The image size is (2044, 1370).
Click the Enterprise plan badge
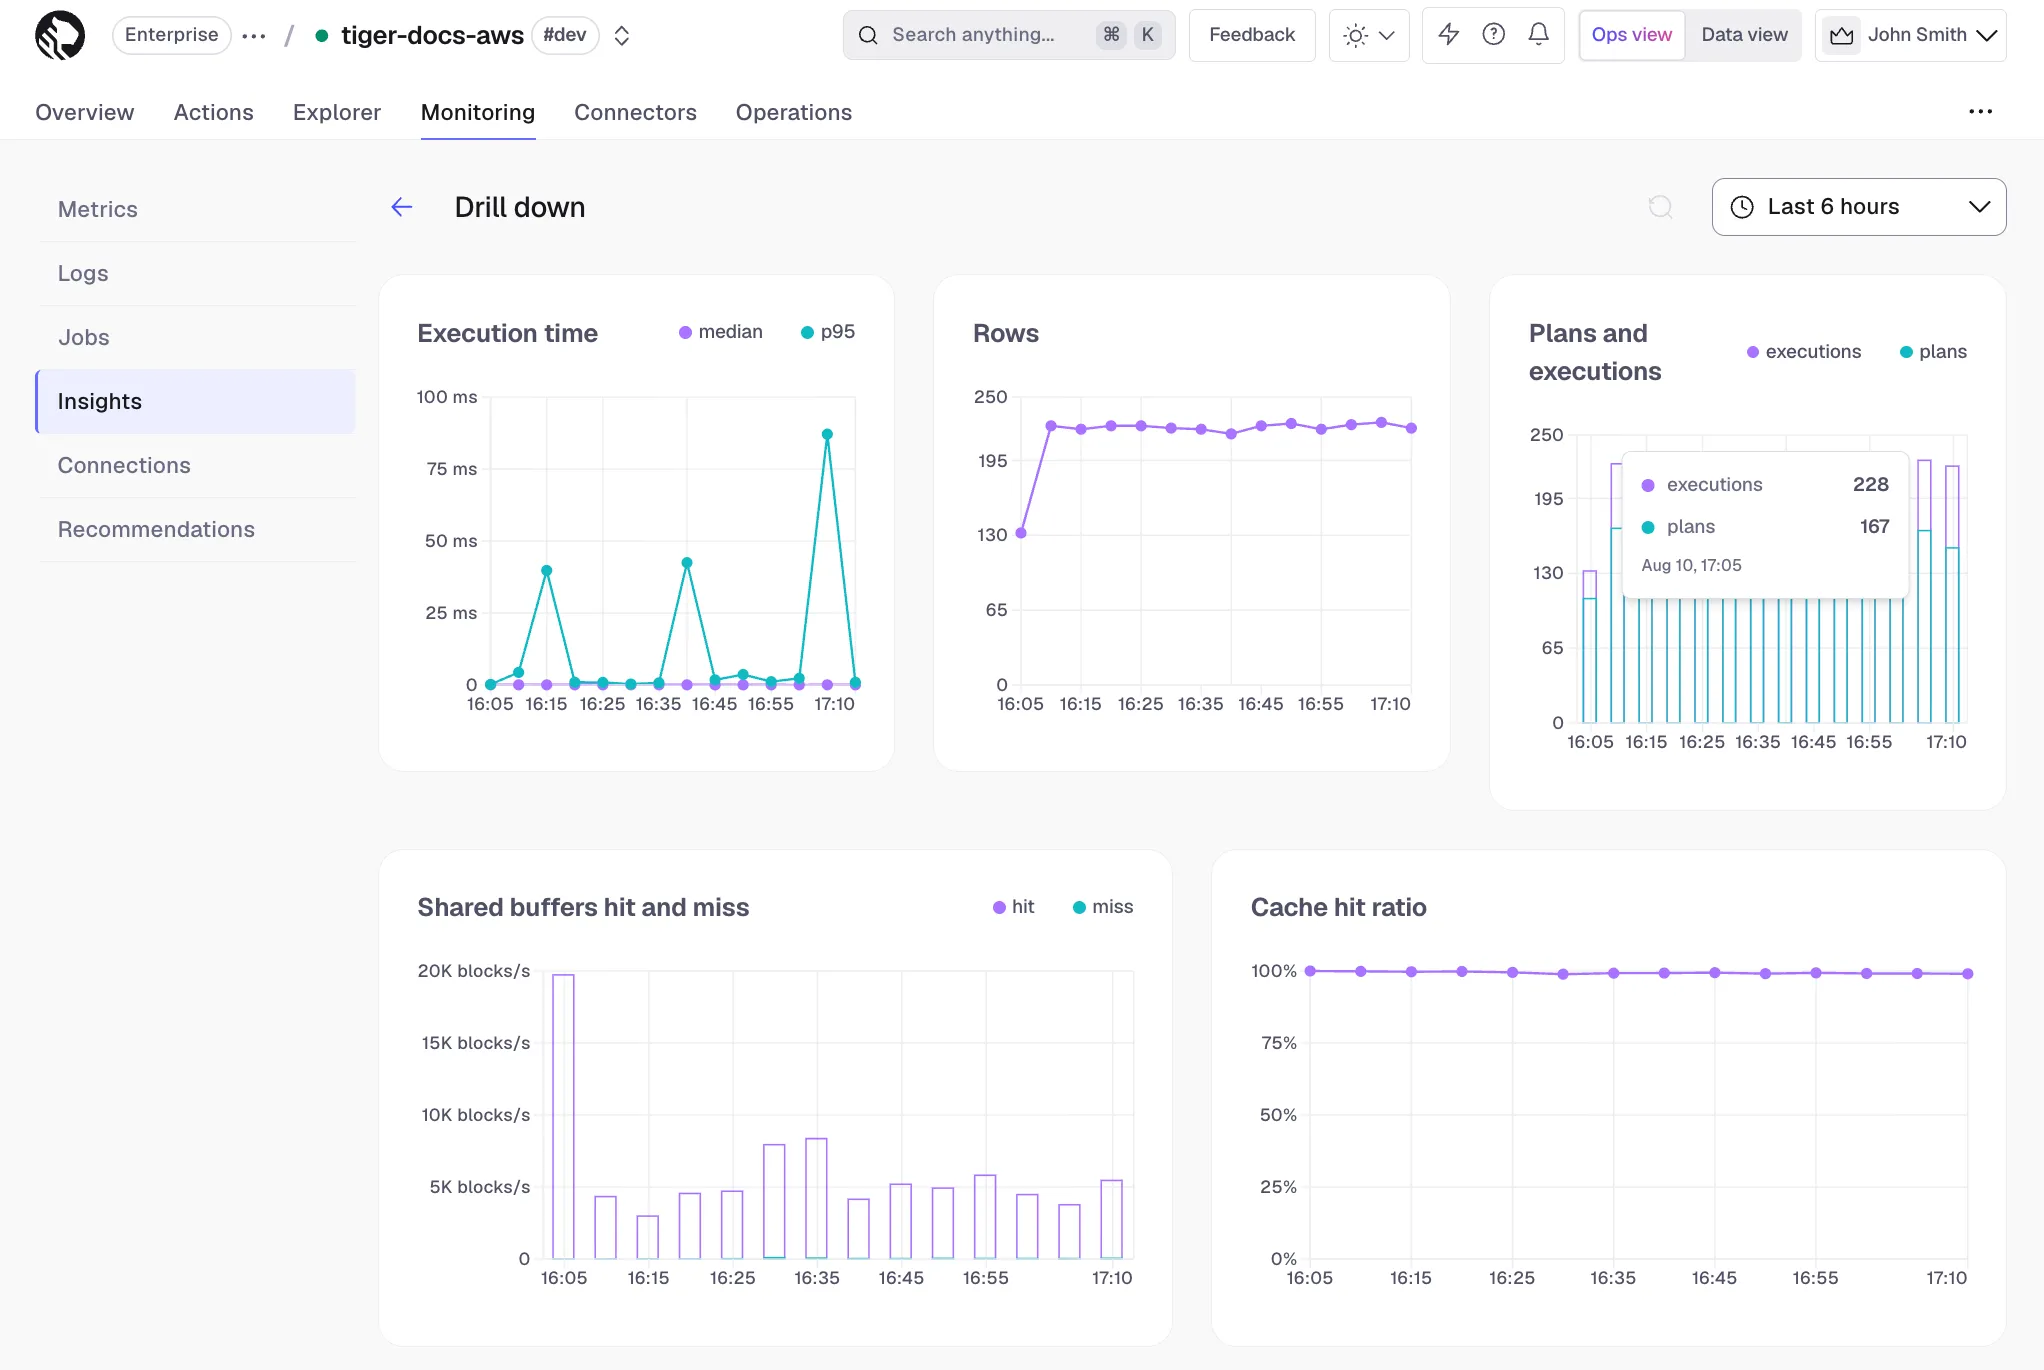tap(171, 35)
